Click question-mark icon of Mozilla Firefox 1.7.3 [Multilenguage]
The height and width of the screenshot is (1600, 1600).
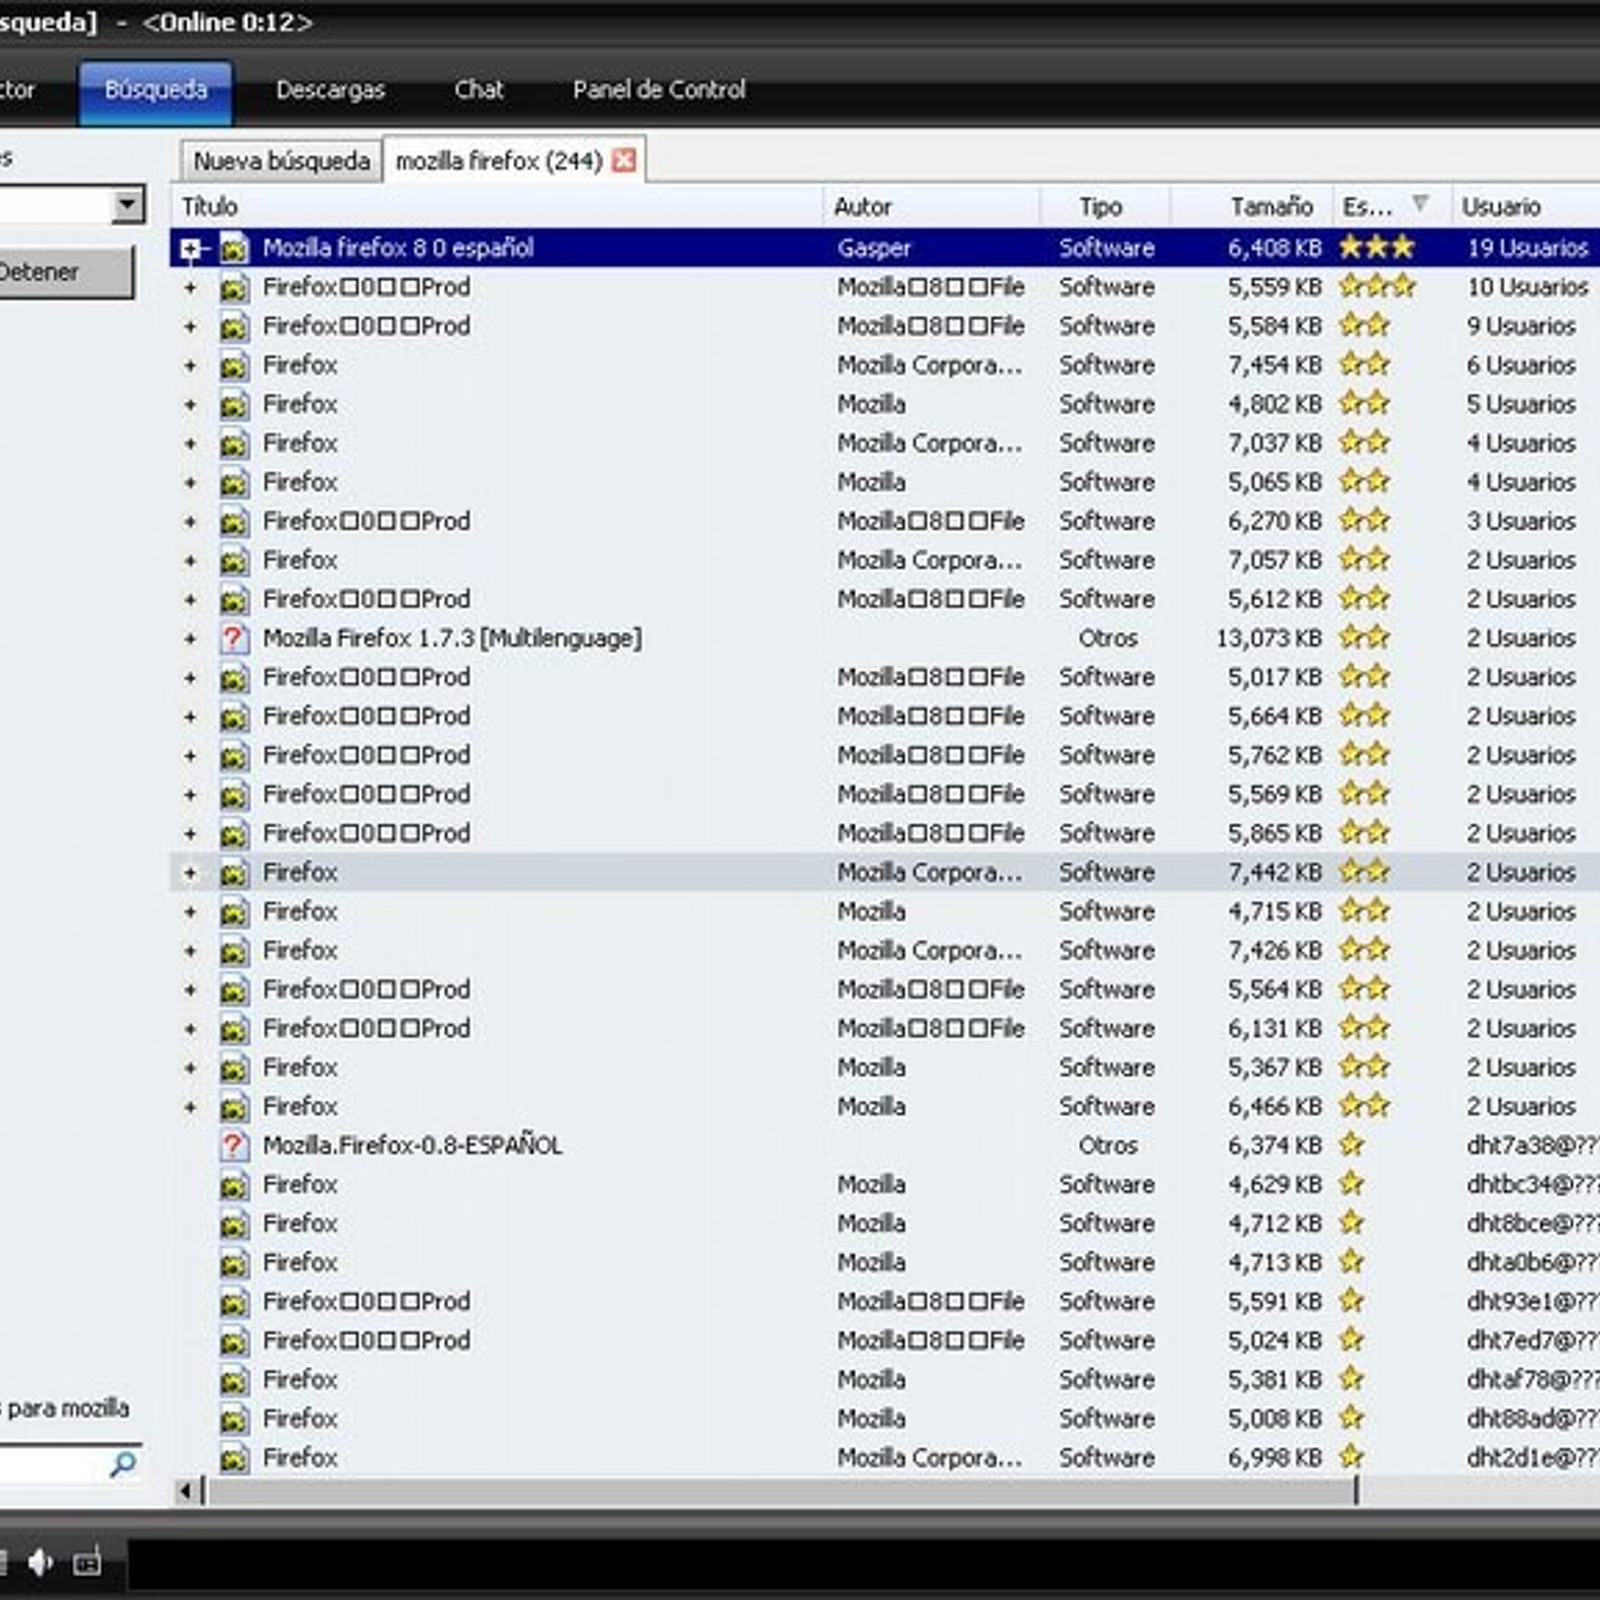pyautogui.click(x=234, y=638)
